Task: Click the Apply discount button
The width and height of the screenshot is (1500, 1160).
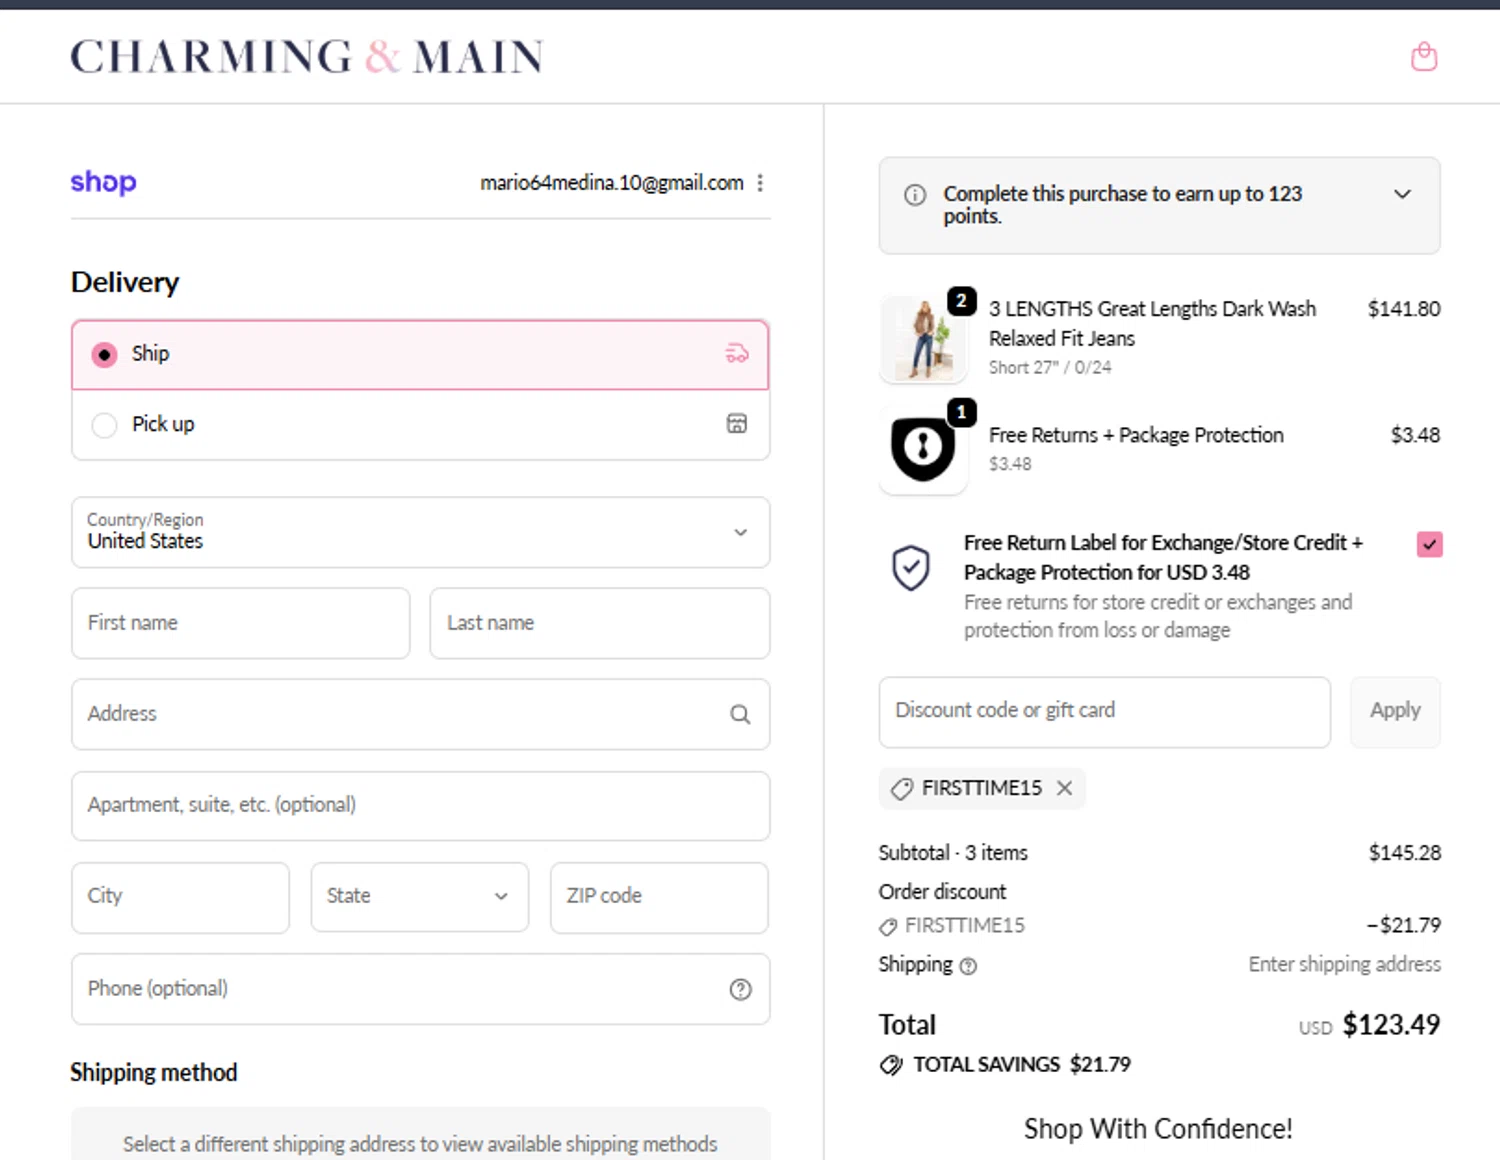Action: click(x=1395, y=711)
